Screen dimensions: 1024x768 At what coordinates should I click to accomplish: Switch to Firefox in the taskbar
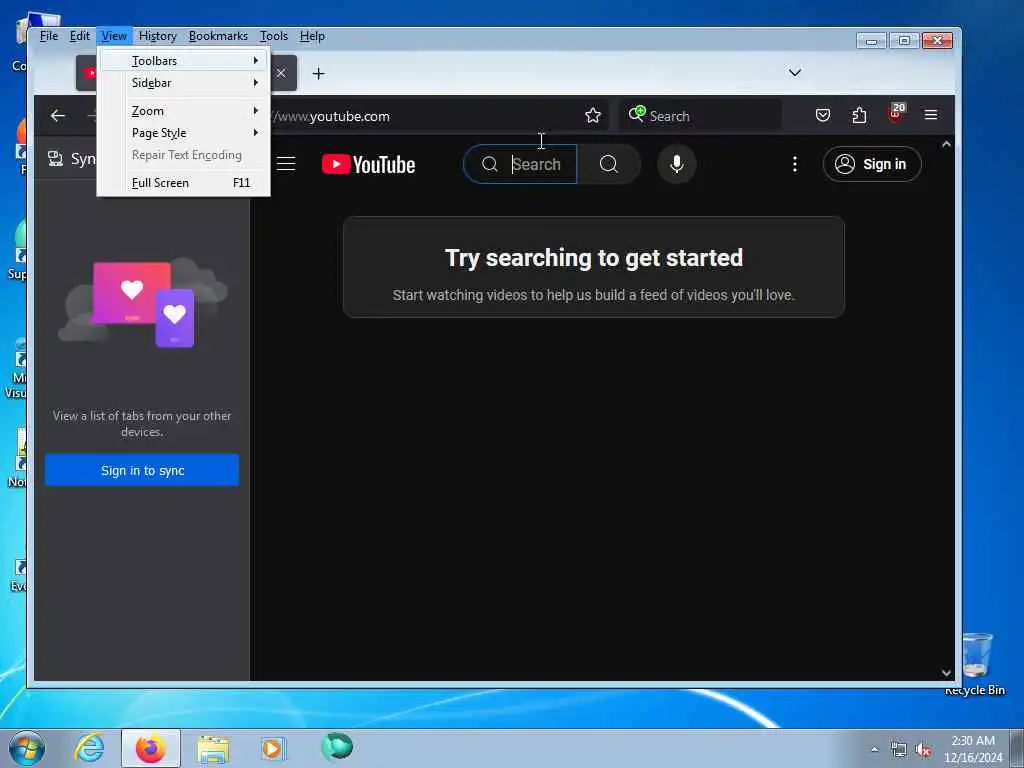click(x=150, y=748)
